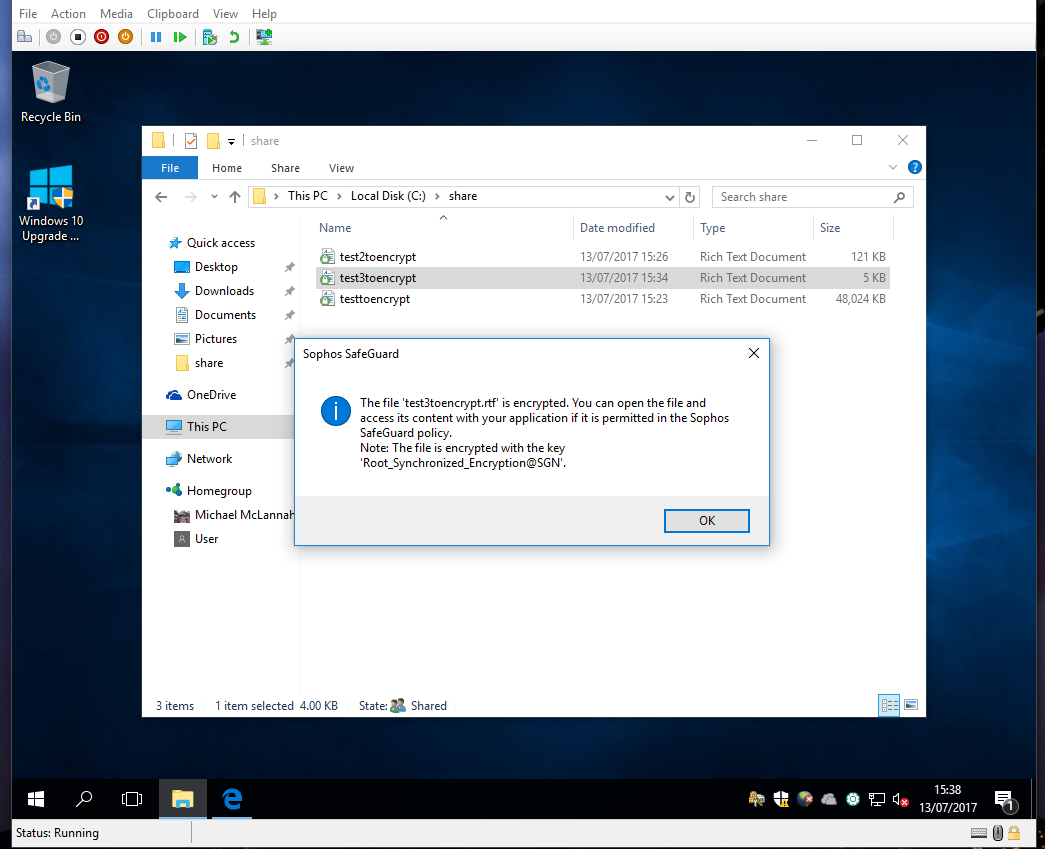Switch to Explorer's View ribbon tab
The width and height of the screenshot is (1045, 849).
[341, 168]
